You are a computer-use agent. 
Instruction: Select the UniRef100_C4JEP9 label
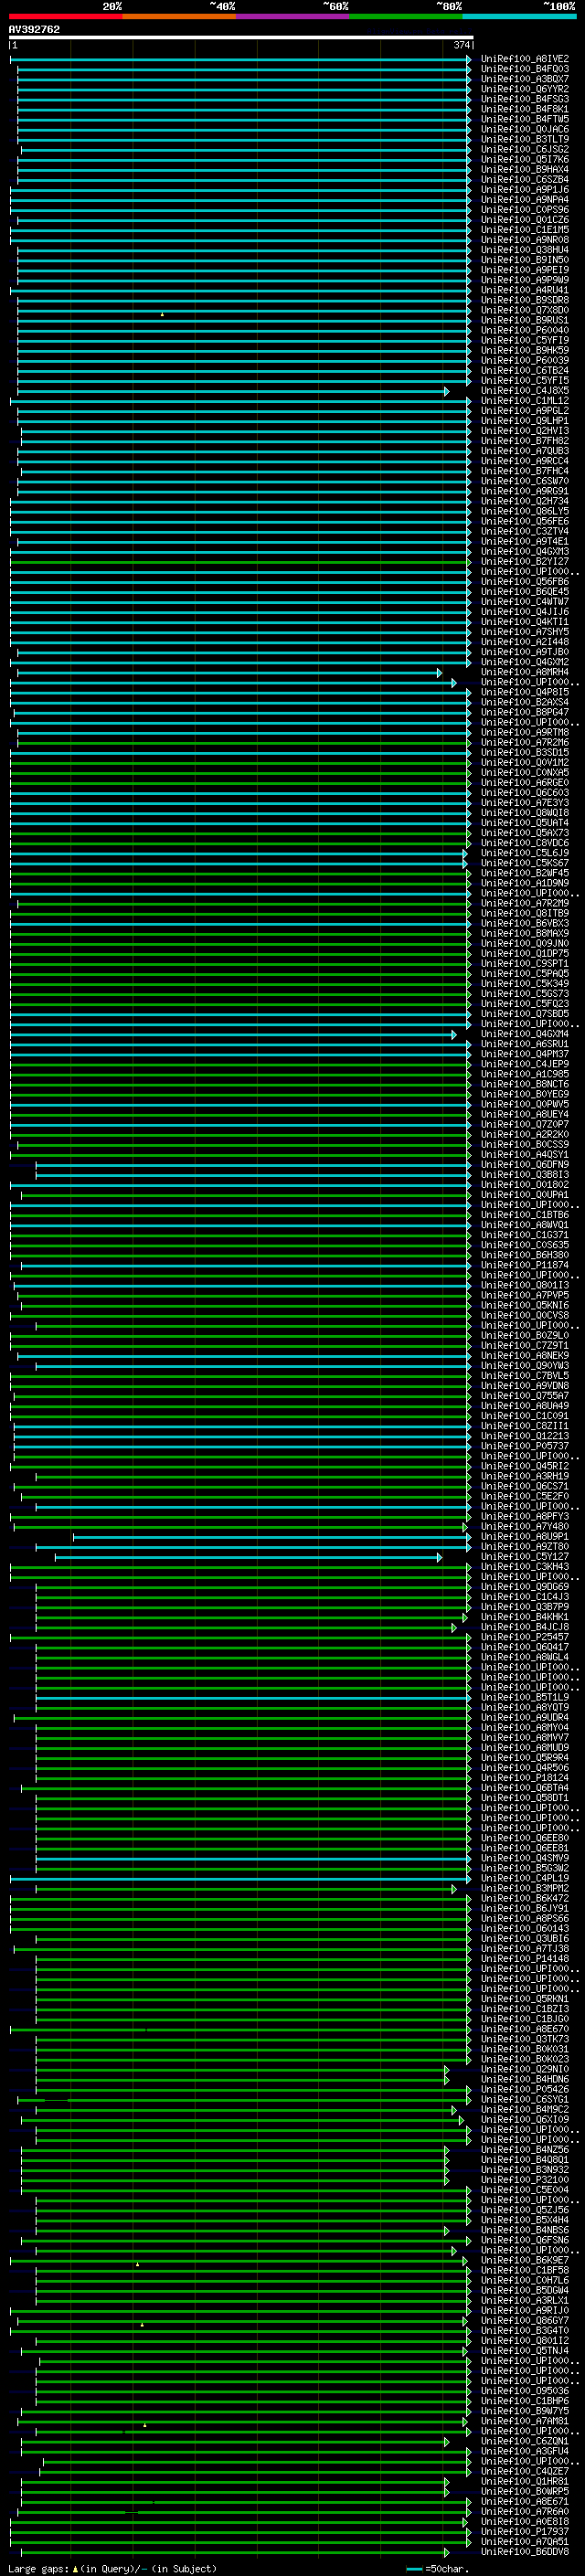pos(525,1064)
